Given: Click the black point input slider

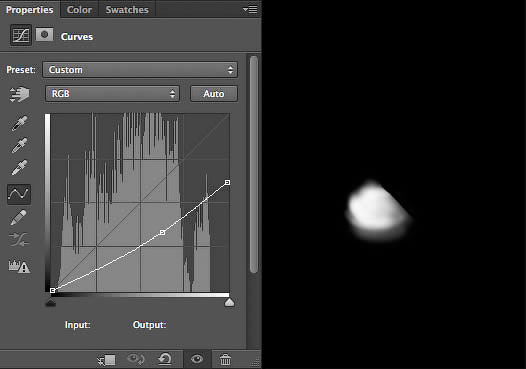Looking at the screenshot, I should coord(51,303).
